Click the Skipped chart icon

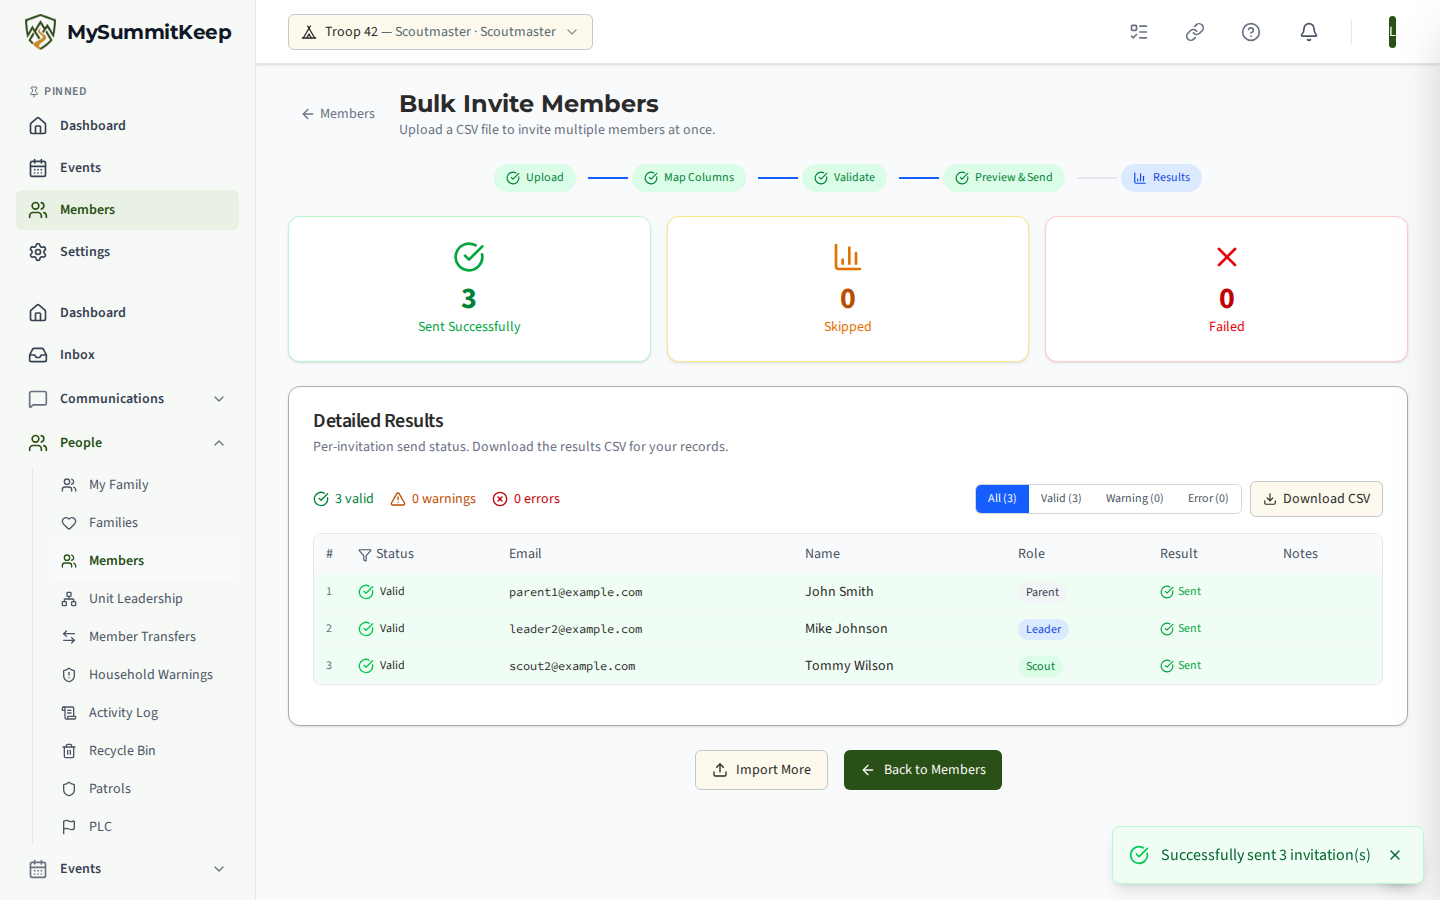pos(848,257)
